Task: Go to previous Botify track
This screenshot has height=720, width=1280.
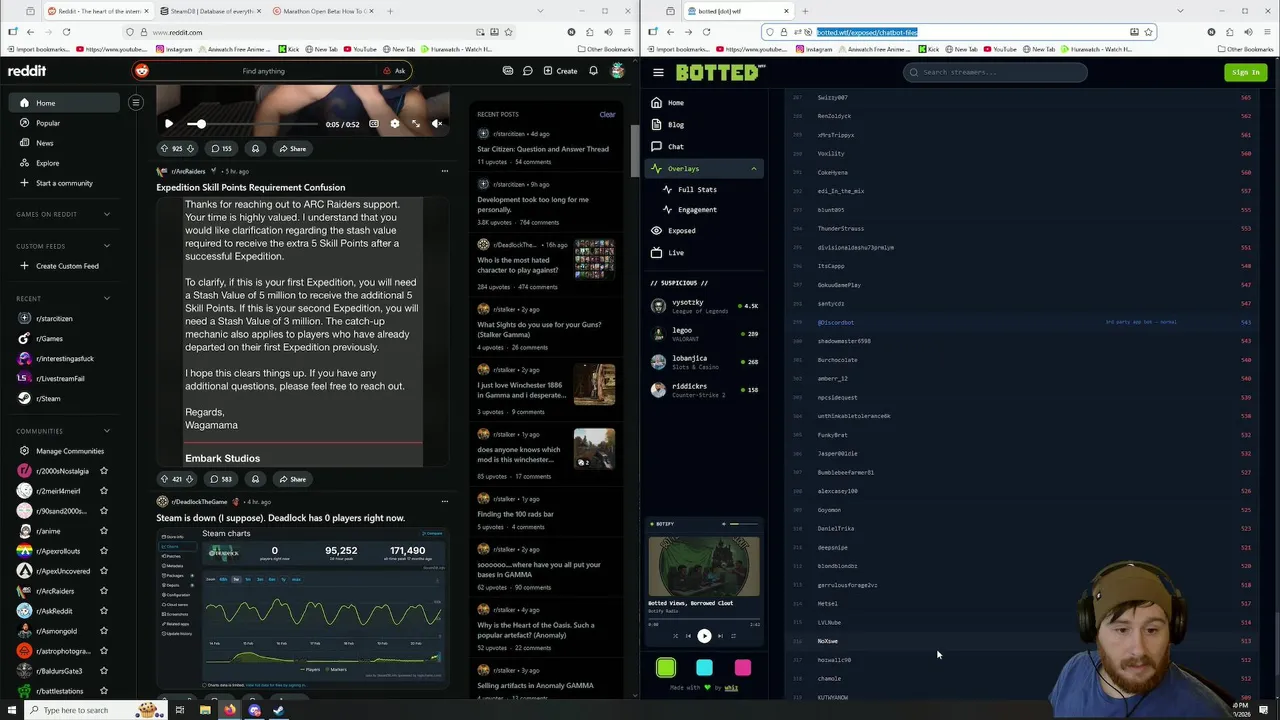Action: click(689, 636)
